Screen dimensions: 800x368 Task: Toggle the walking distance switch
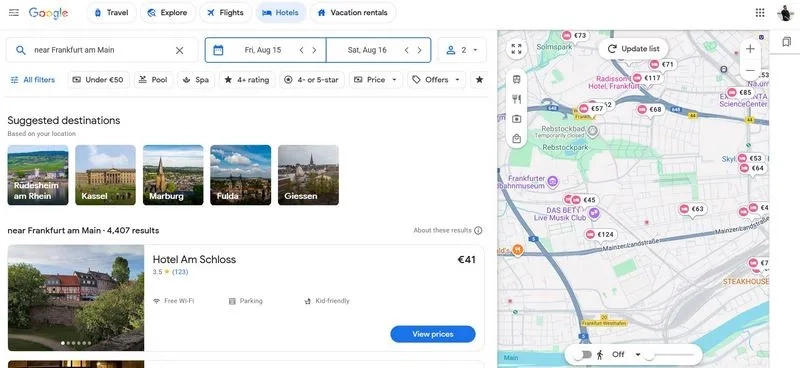582,354
